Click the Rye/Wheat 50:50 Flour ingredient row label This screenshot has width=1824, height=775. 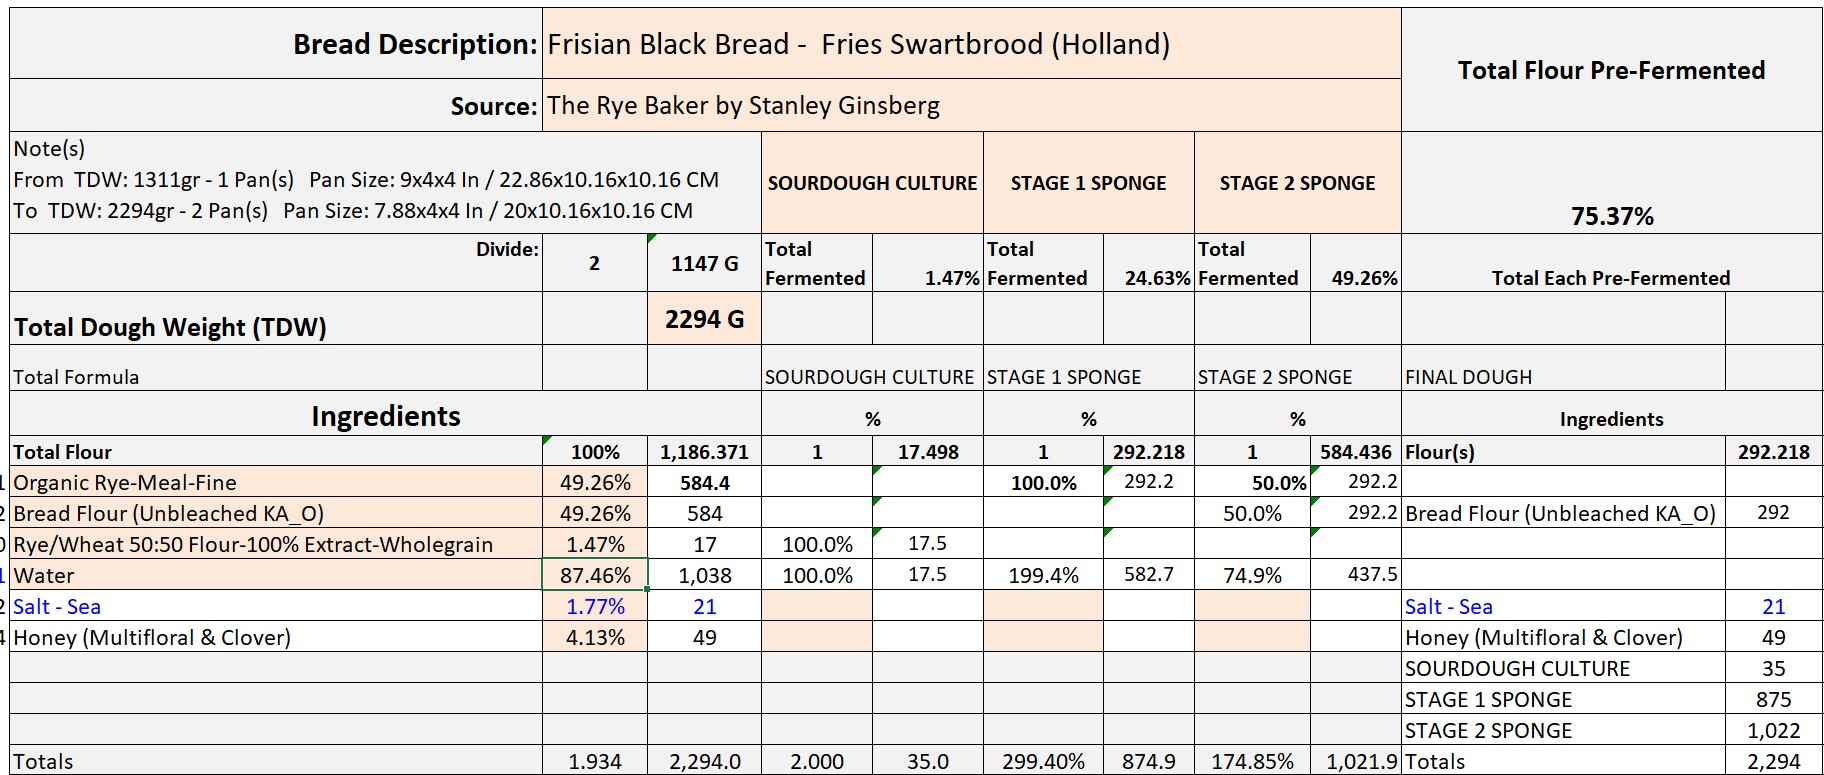pos(276,545)
